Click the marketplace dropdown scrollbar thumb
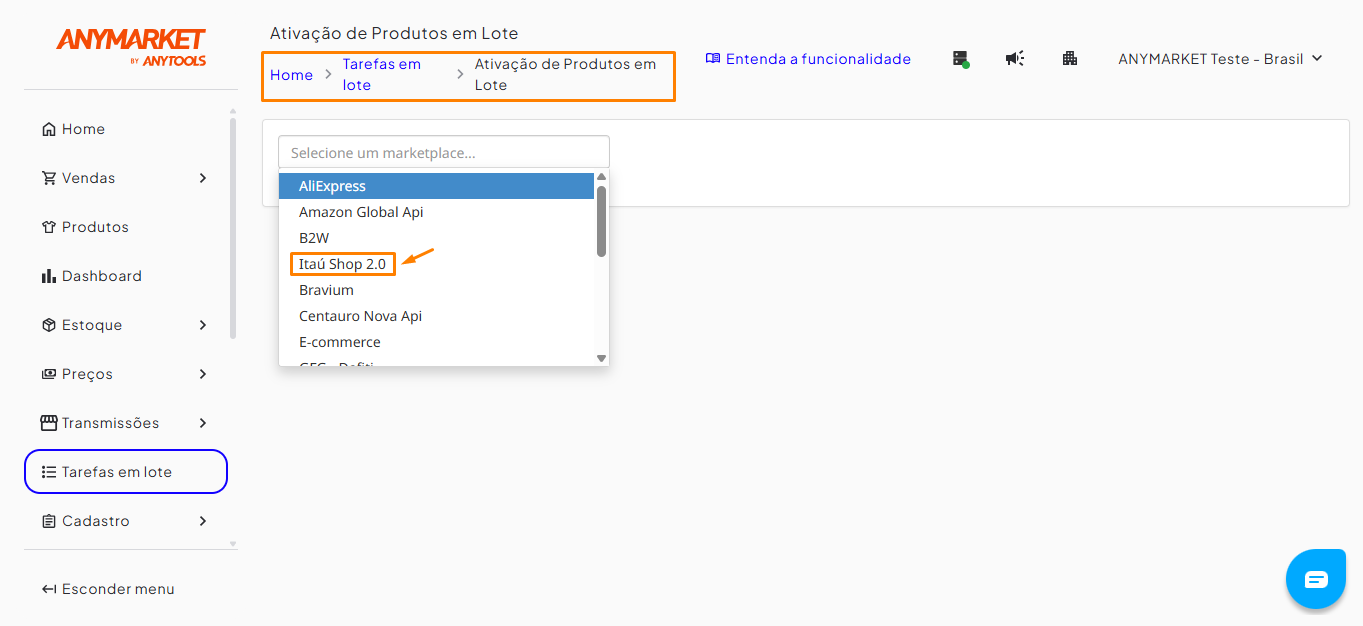Viewport: 1363px width, 626px height. [x=602, y=221]
